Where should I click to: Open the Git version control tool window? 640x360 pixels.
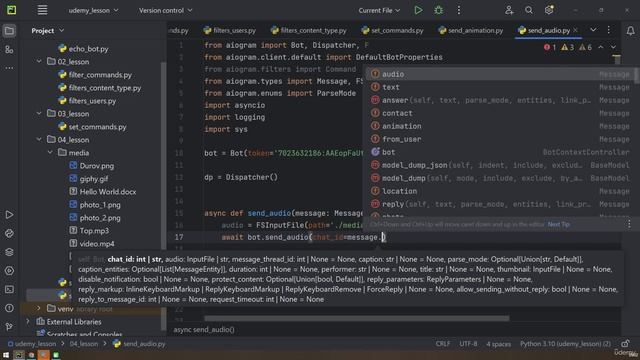pos(9,327)
